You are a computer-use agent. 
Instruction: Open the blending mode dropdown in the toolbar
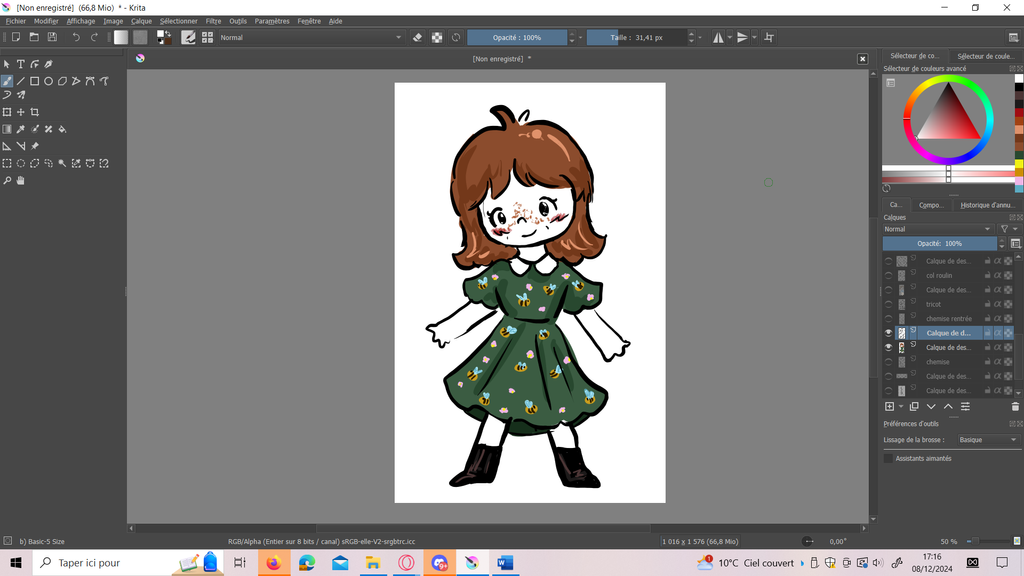click(x=310, y=37)
